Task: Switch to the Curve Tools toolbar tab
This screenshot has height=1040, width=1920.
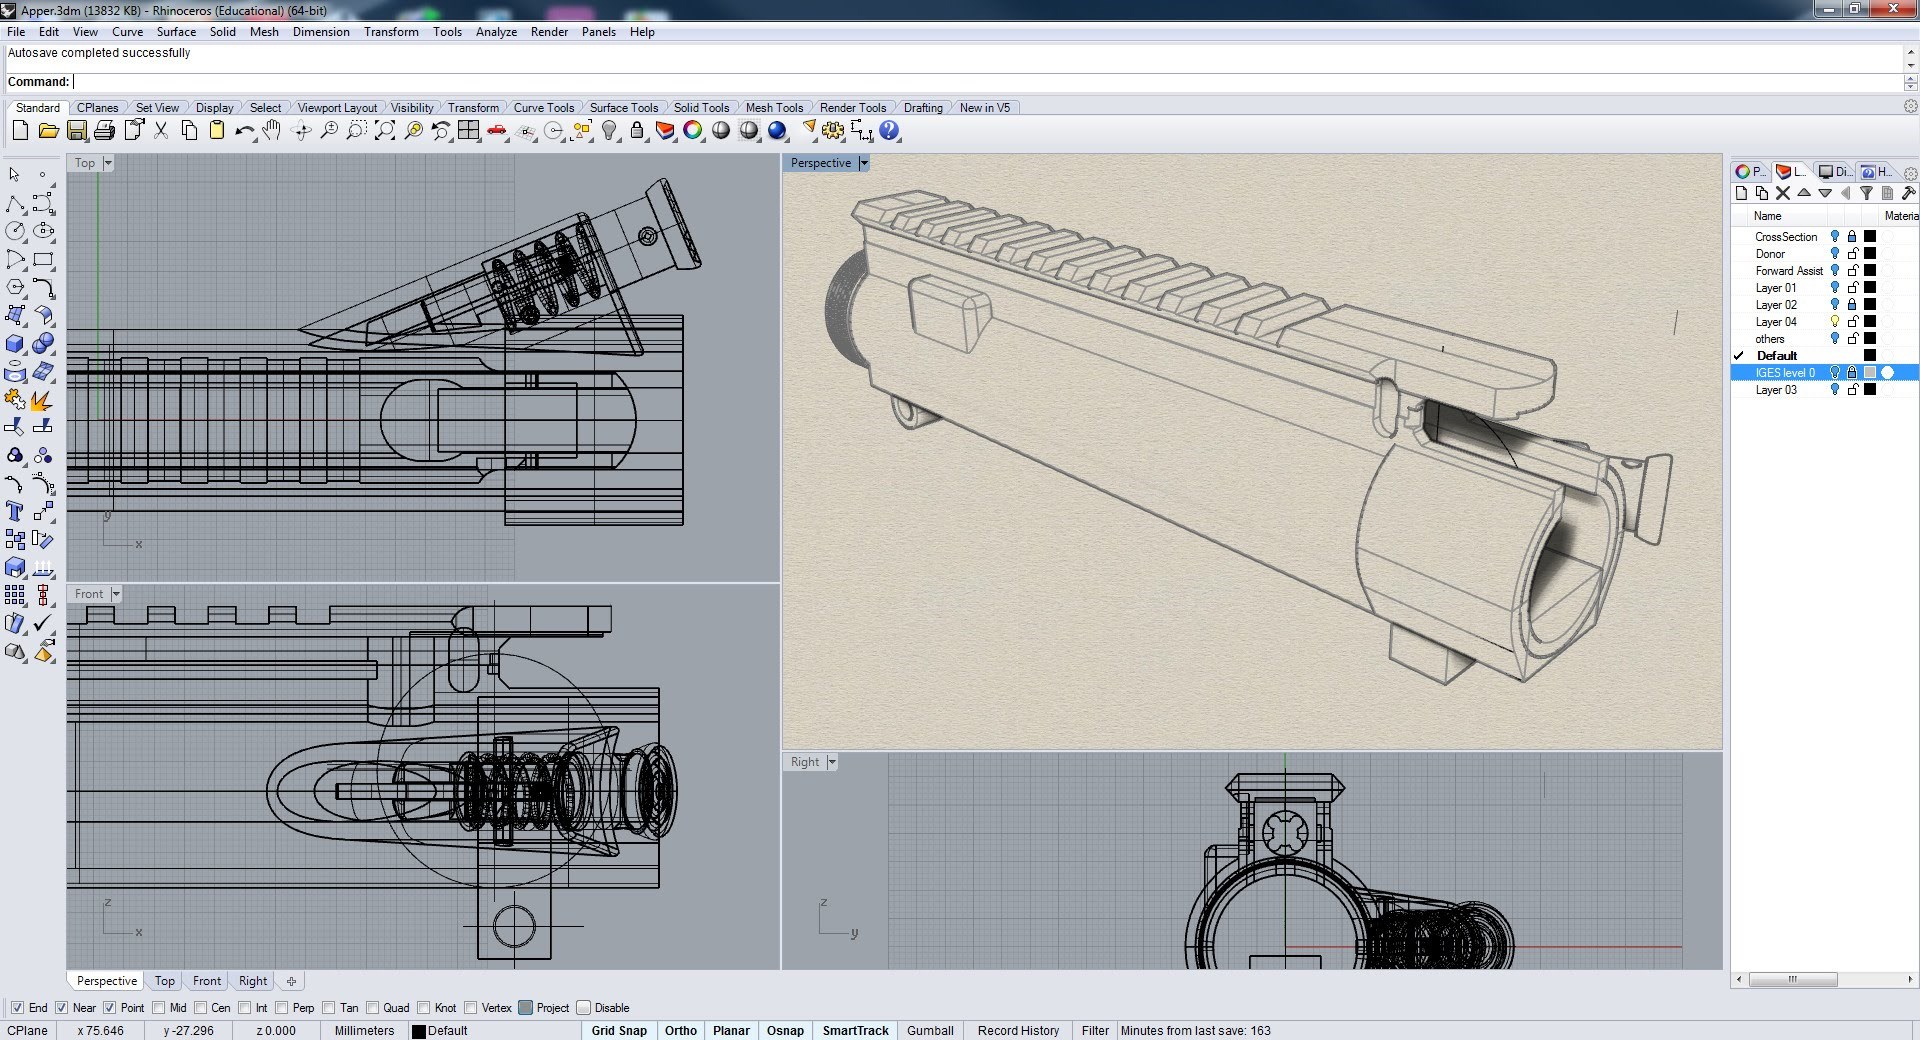Action: pos(543,108)
